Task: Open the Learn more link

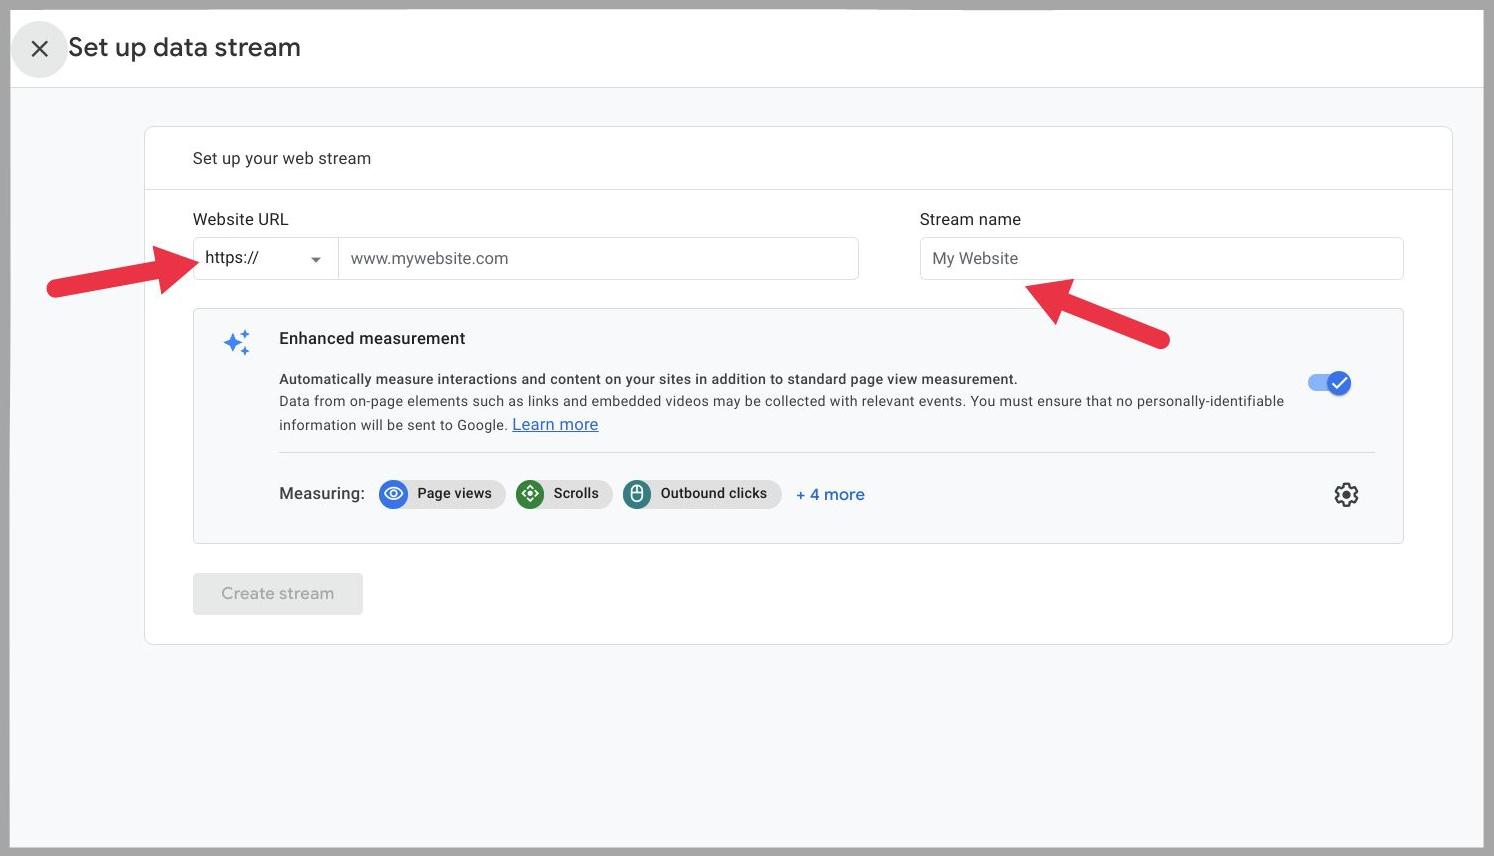Action: click(554, 424)
